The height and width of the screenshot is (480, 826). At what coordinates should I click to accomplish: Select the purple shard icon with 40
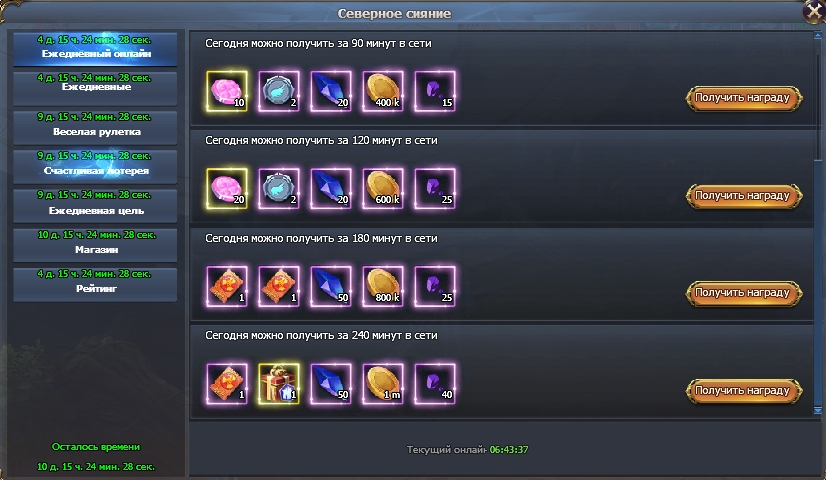pos(435,384)
